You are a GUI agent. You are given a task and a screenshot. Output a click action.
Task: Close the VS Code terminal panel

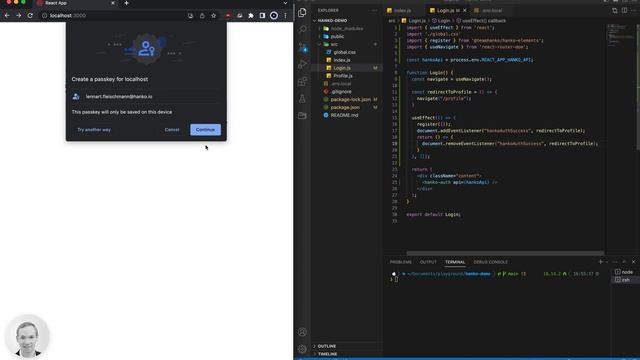coord(633,262)
